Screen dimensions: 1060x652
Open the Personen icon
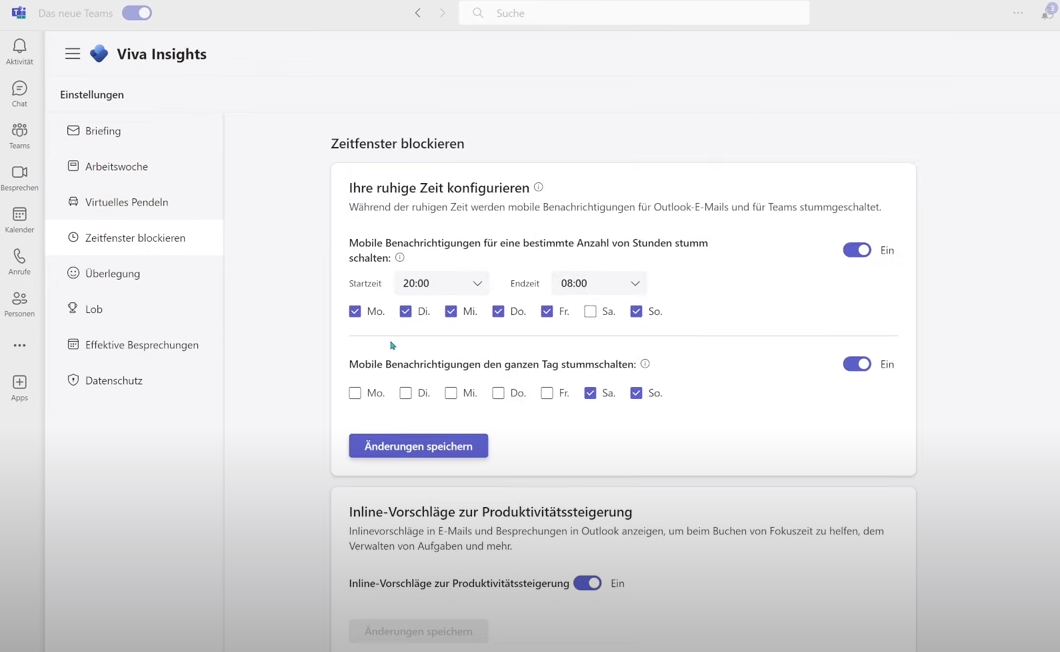pos(19,303)
